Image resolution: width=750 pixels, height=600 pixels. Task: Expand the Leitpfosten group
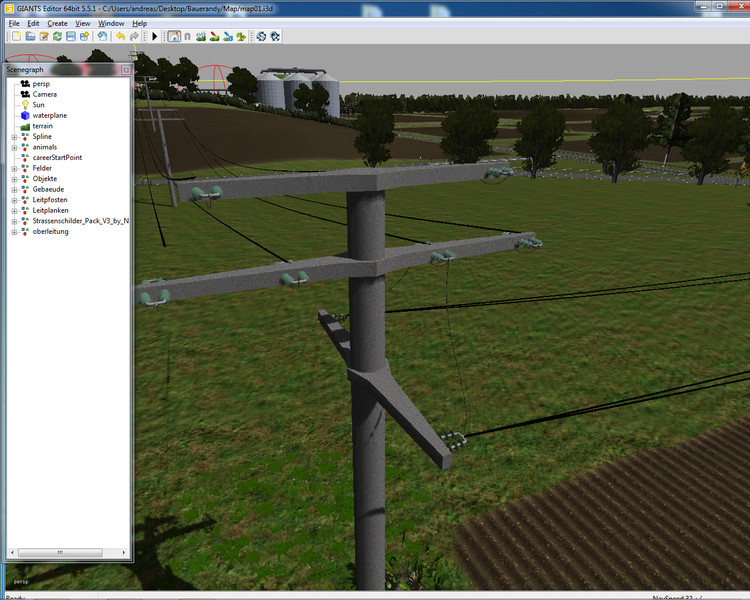tap(14, 200)
